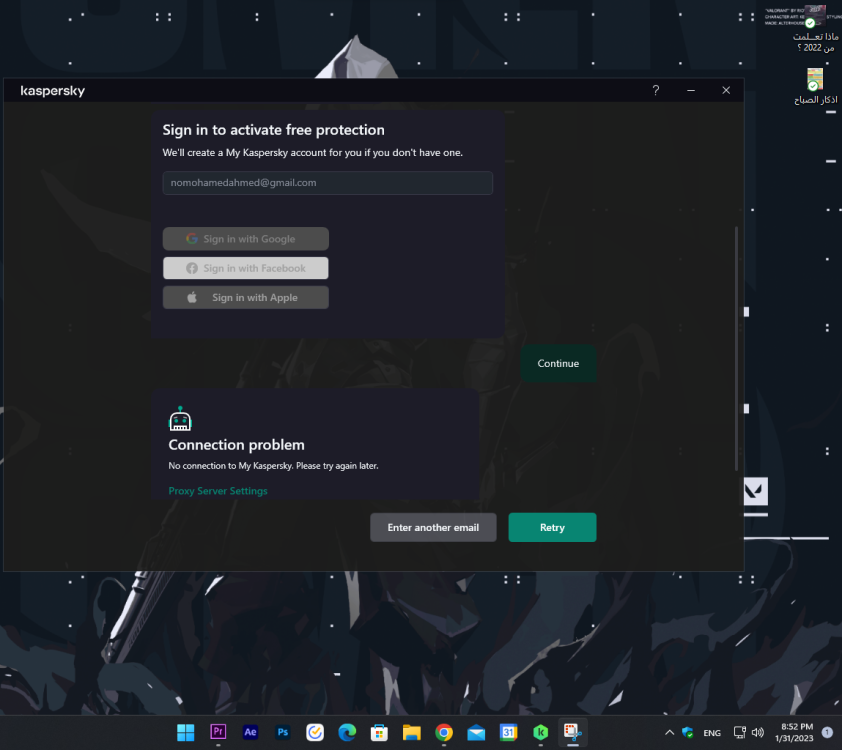This screenshot has width=842, height=750.
Task: Open the Mail app from taskbar
Action: coord(476,732)
